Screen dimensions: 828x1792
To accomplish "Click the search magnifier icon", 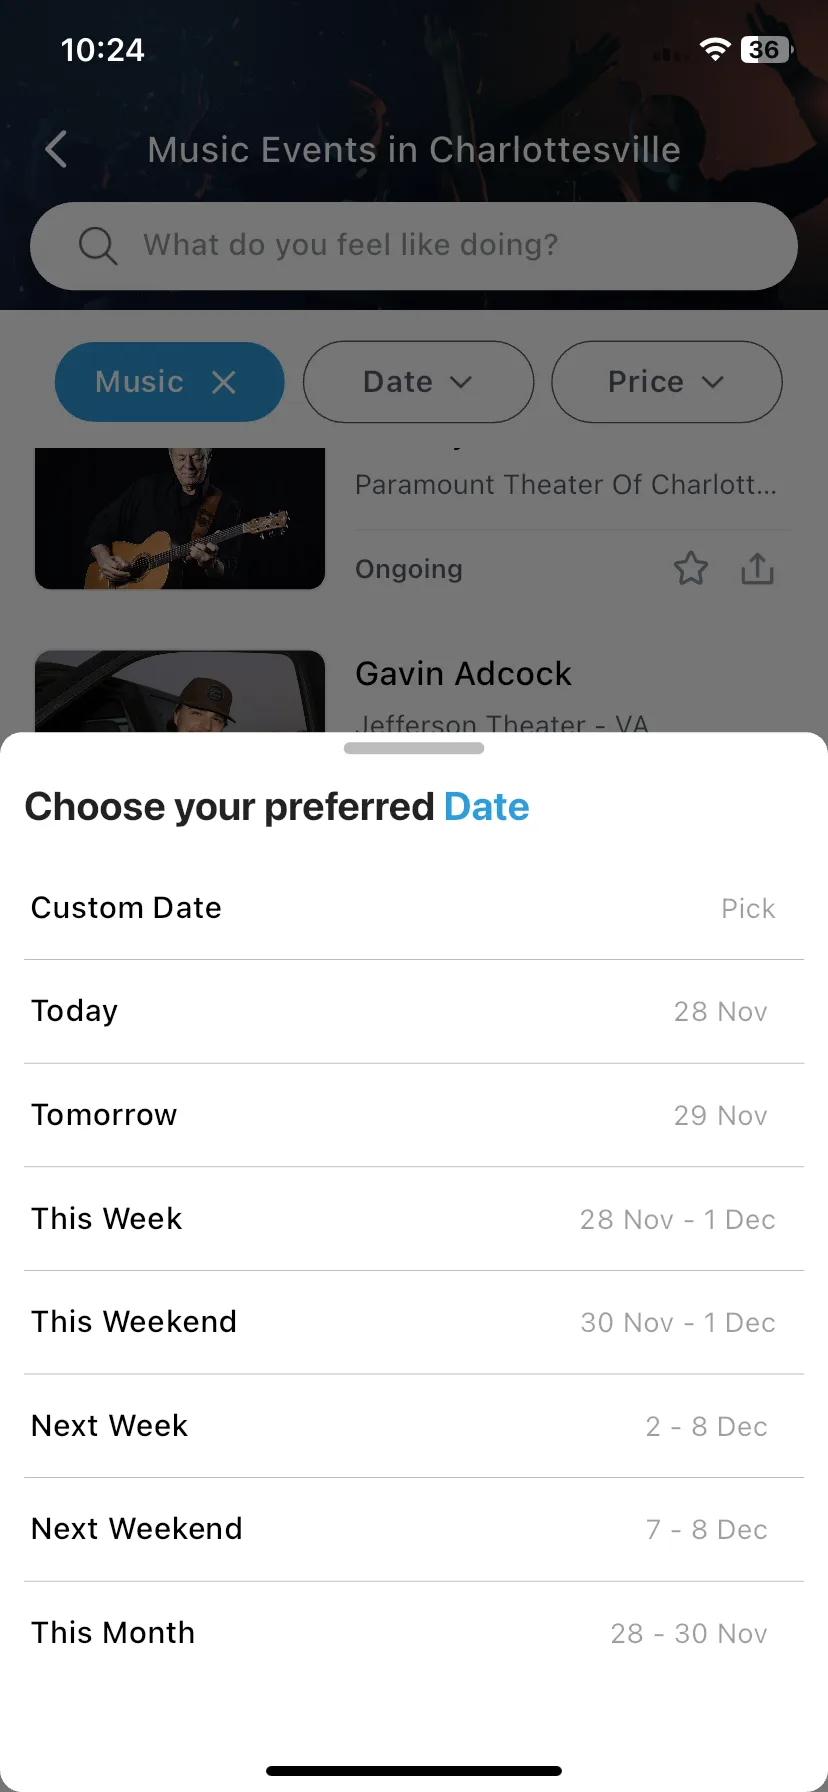I will (x=98, y=245).
